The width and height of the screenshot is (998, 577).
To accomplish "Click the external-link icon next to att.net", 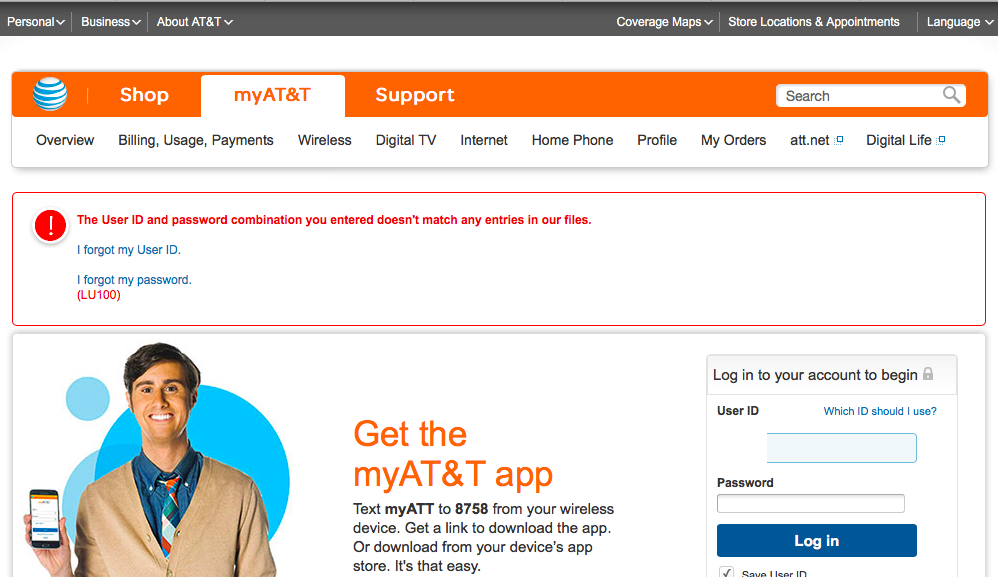I will [x=839, y=140].
